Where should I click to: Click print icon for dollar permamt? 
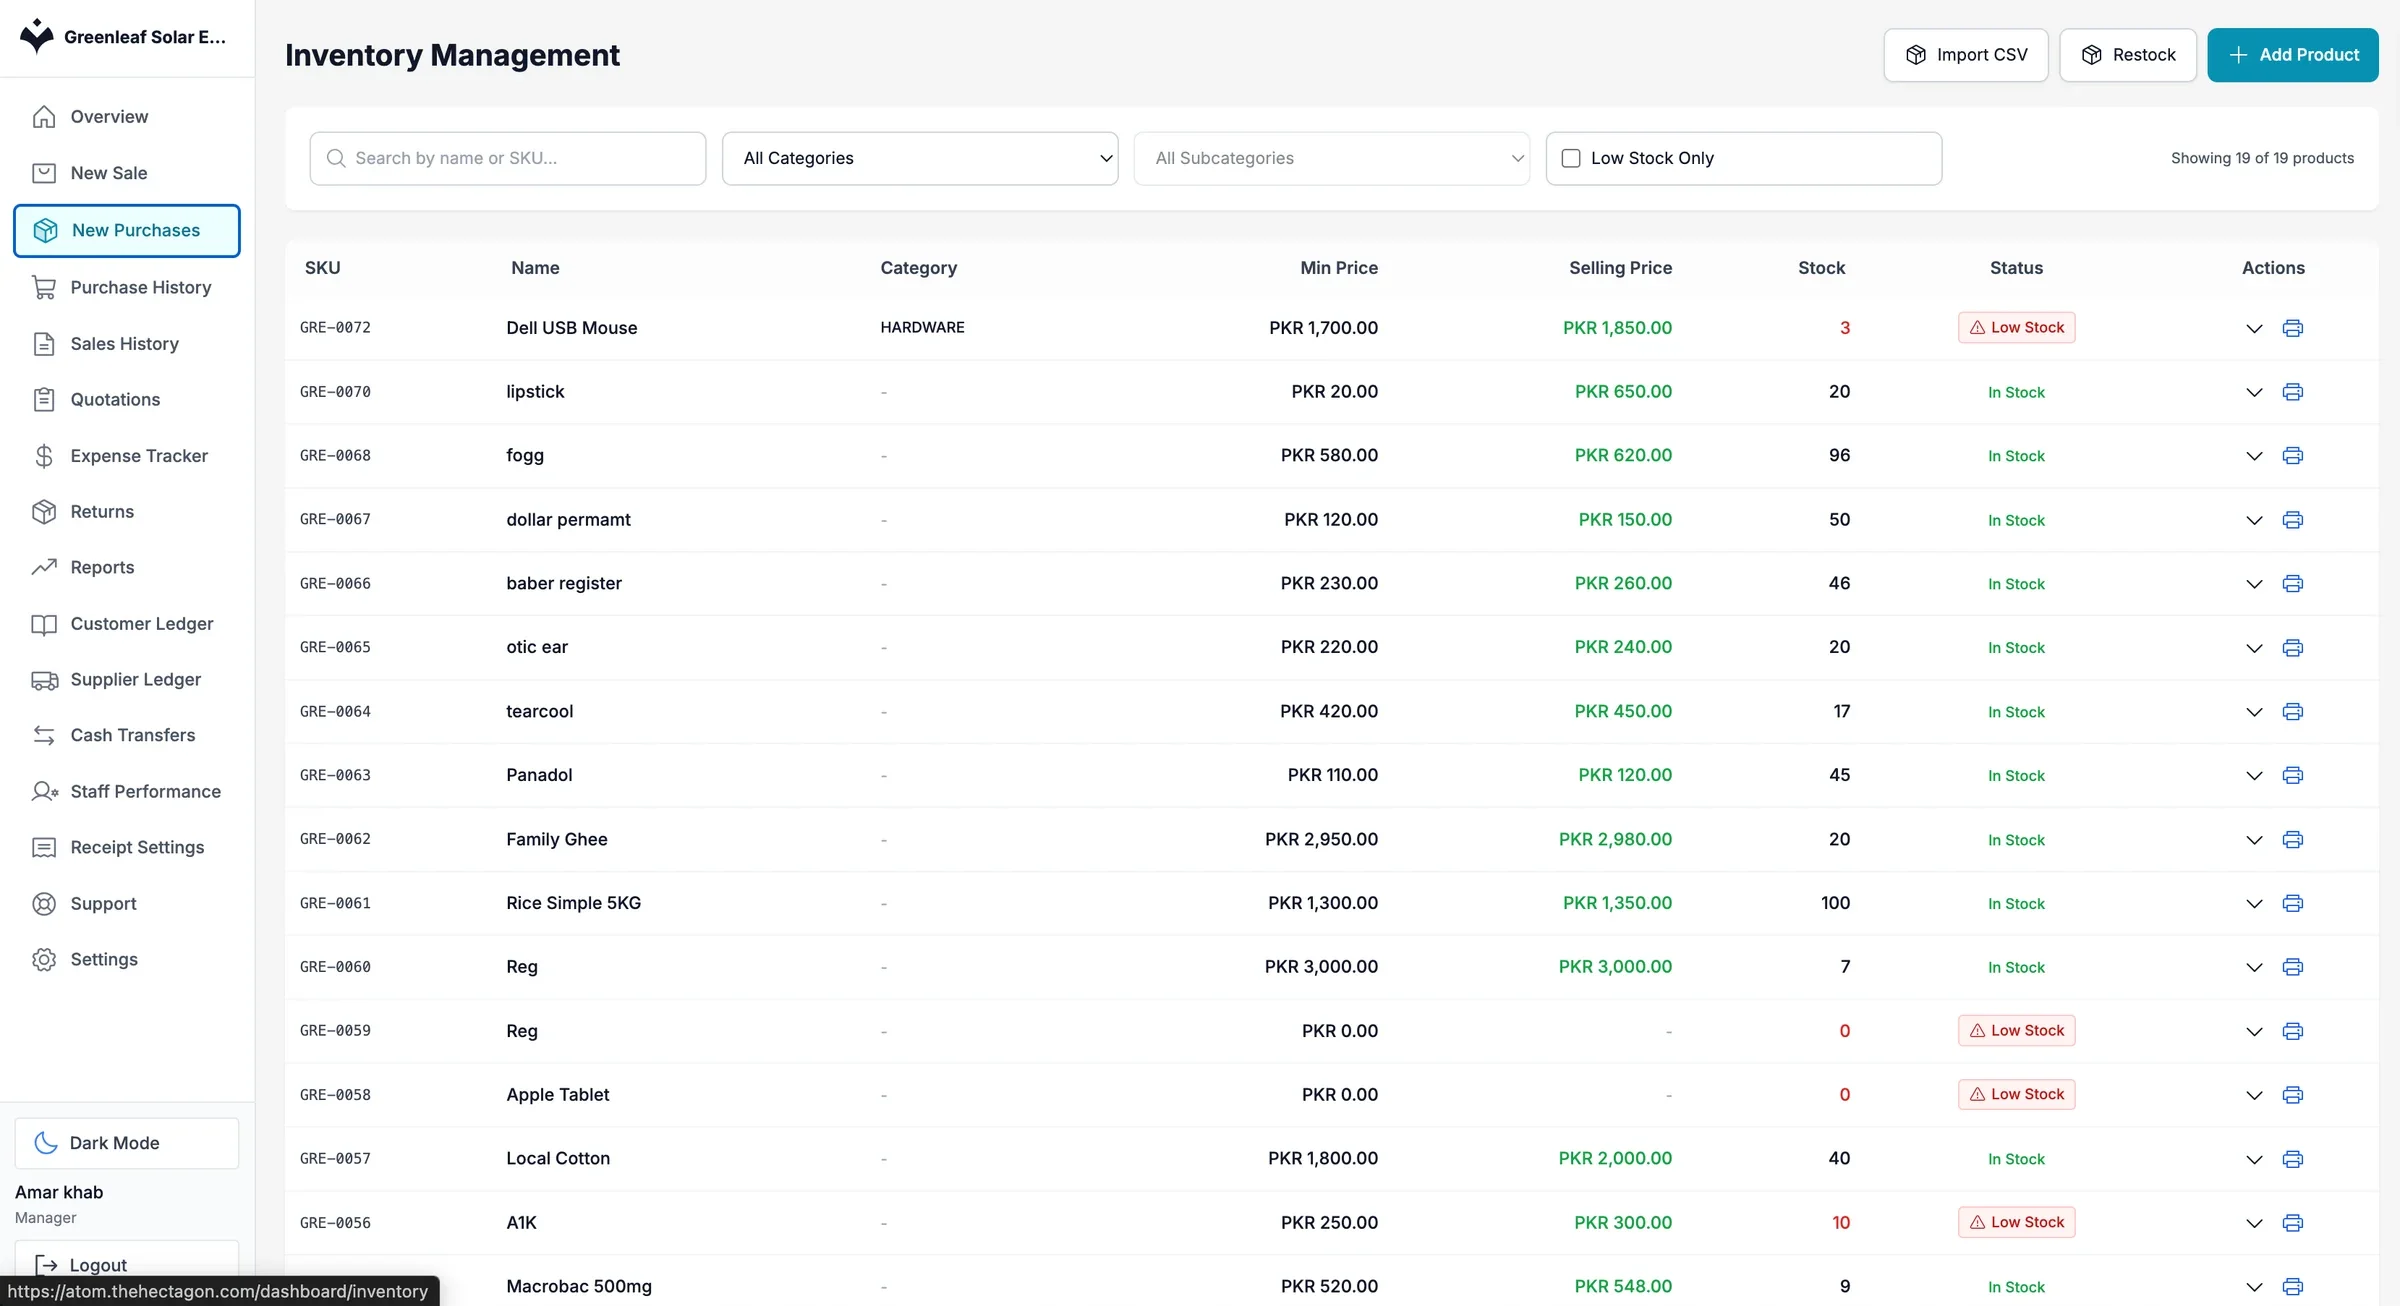point(2293,520)
